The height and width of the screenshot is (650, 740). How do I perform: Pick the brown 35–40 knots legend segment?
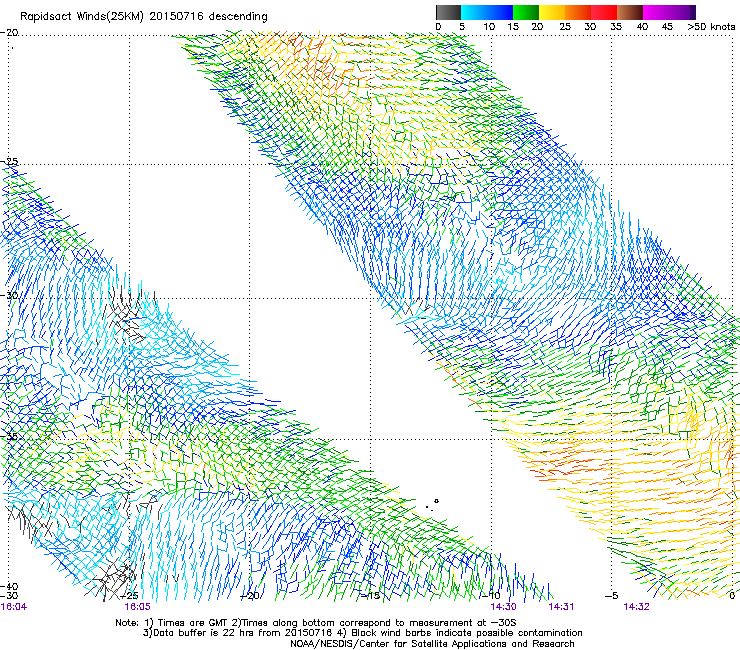(630, 12)
